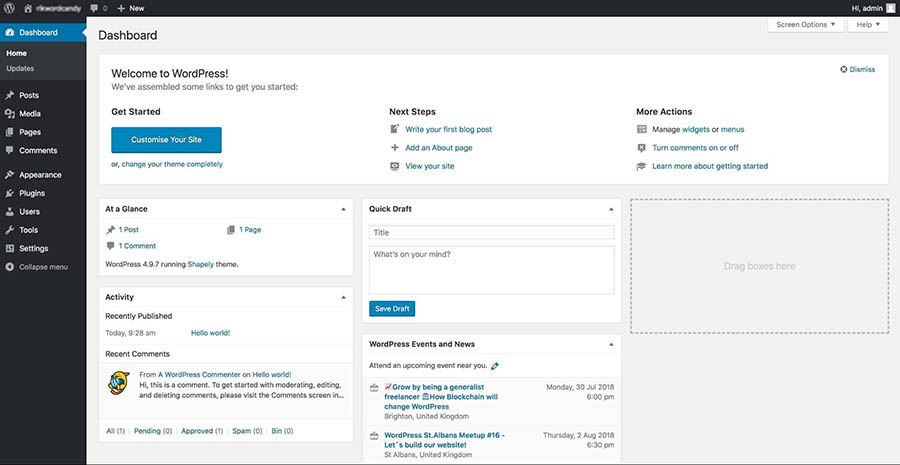The height and width of the screenshot is (465, 900).
Task: Filter comments by Spam (0)
Action: [247, 431]
